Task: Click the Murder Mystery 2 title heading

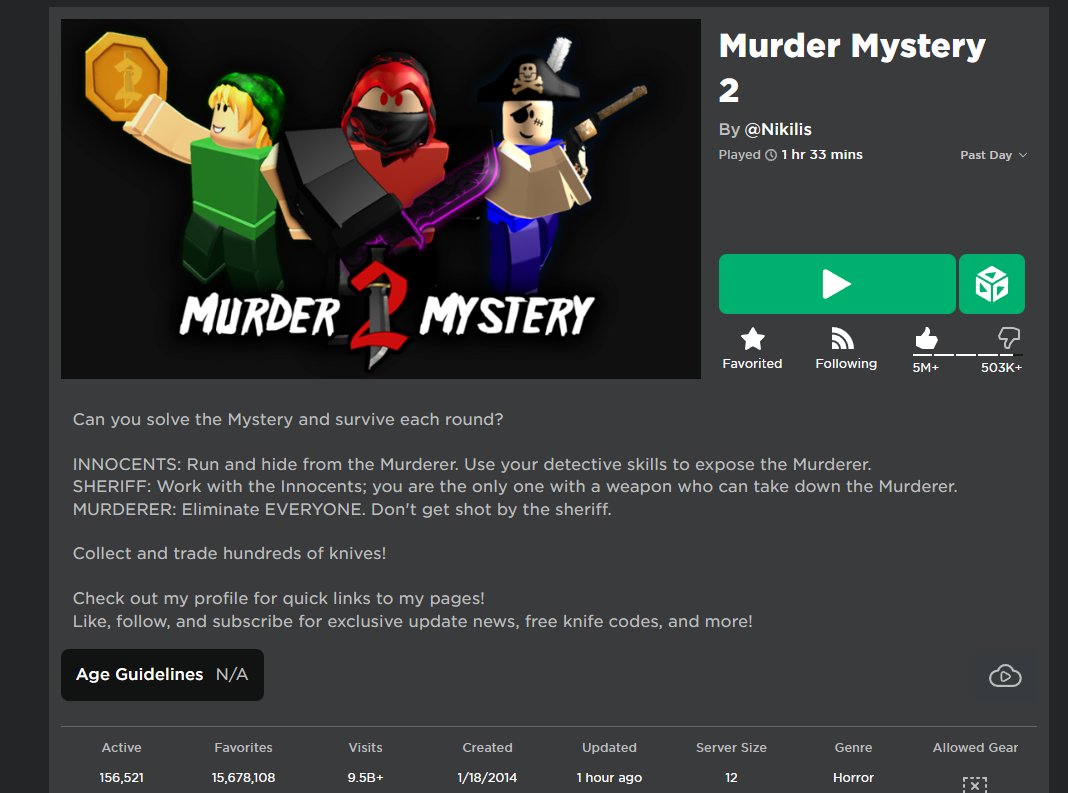Action: click(x=852, y=68)
